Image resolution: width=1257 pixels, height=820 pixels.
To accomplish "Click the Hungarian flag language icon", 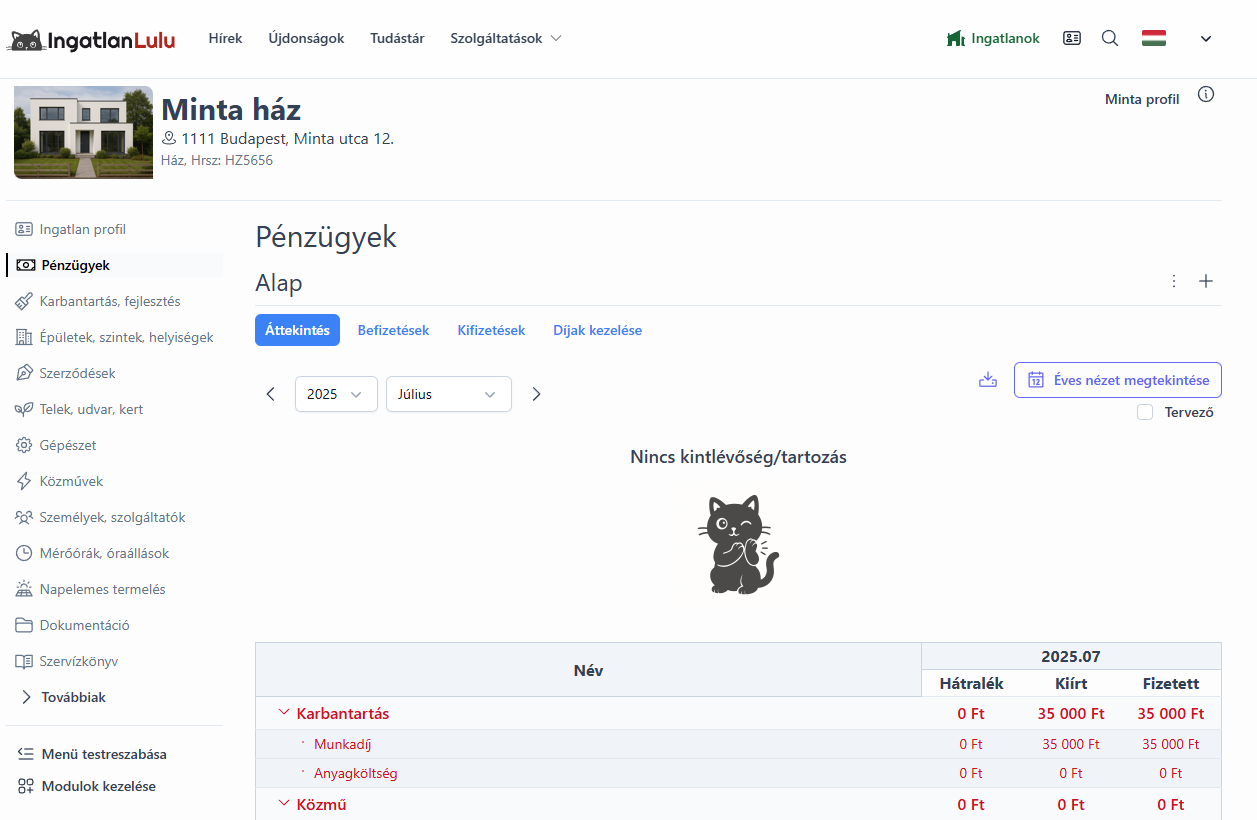I will 1154,39.
